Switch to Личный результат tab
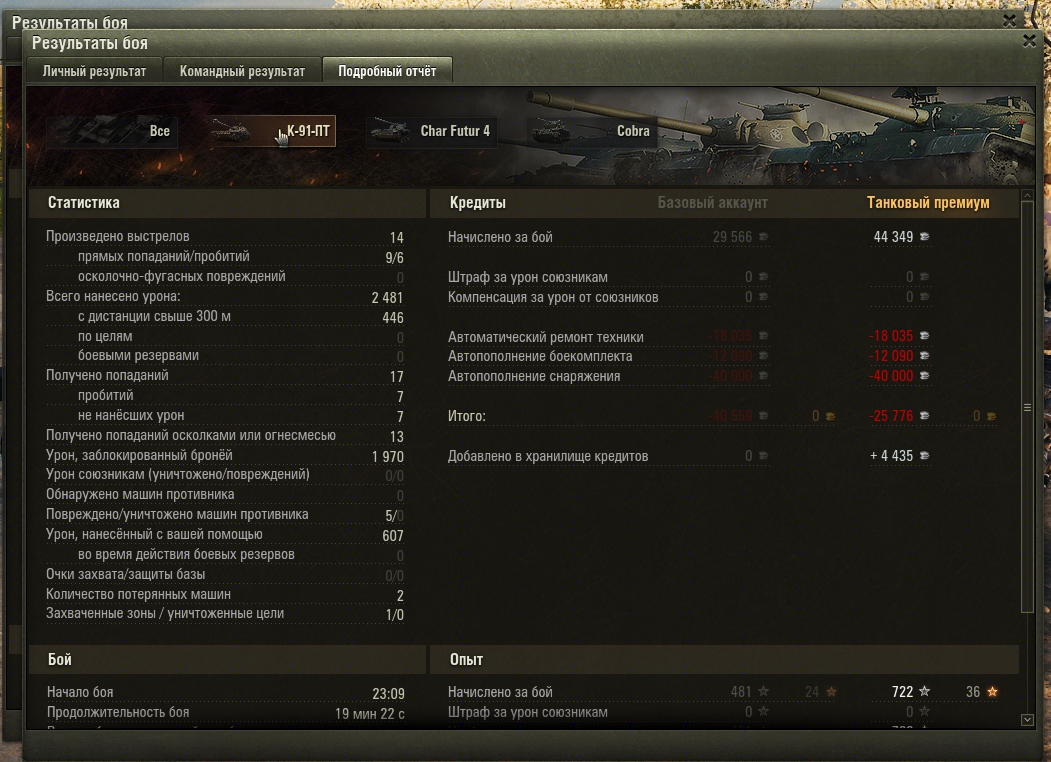1051x762 pixels. click(x=95, y=71)
